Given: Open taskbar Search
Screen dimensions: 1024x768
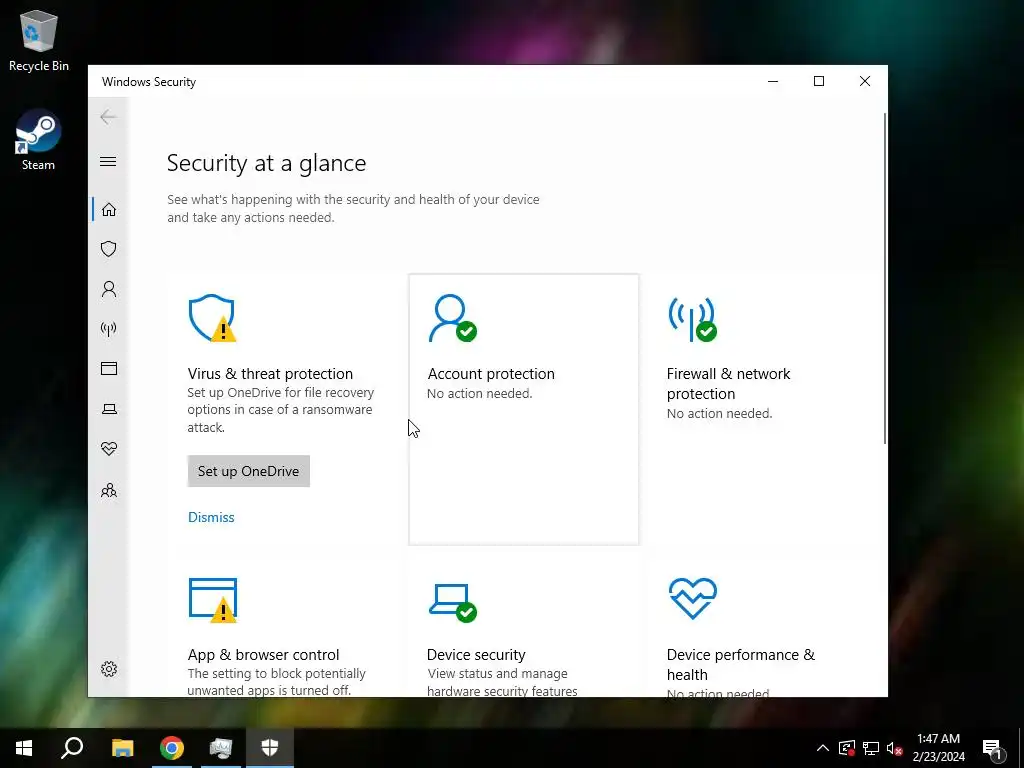Looking at the screenshot, I should pyautogui.click(x=72, y=748).
